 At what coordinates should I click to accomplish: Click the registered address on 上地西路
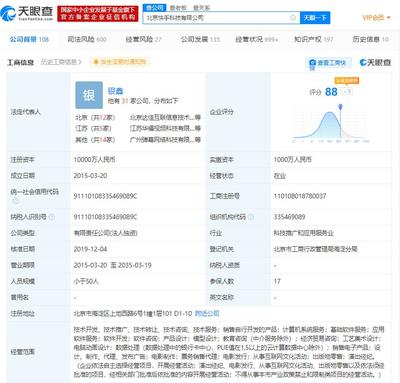click(133, 313)
